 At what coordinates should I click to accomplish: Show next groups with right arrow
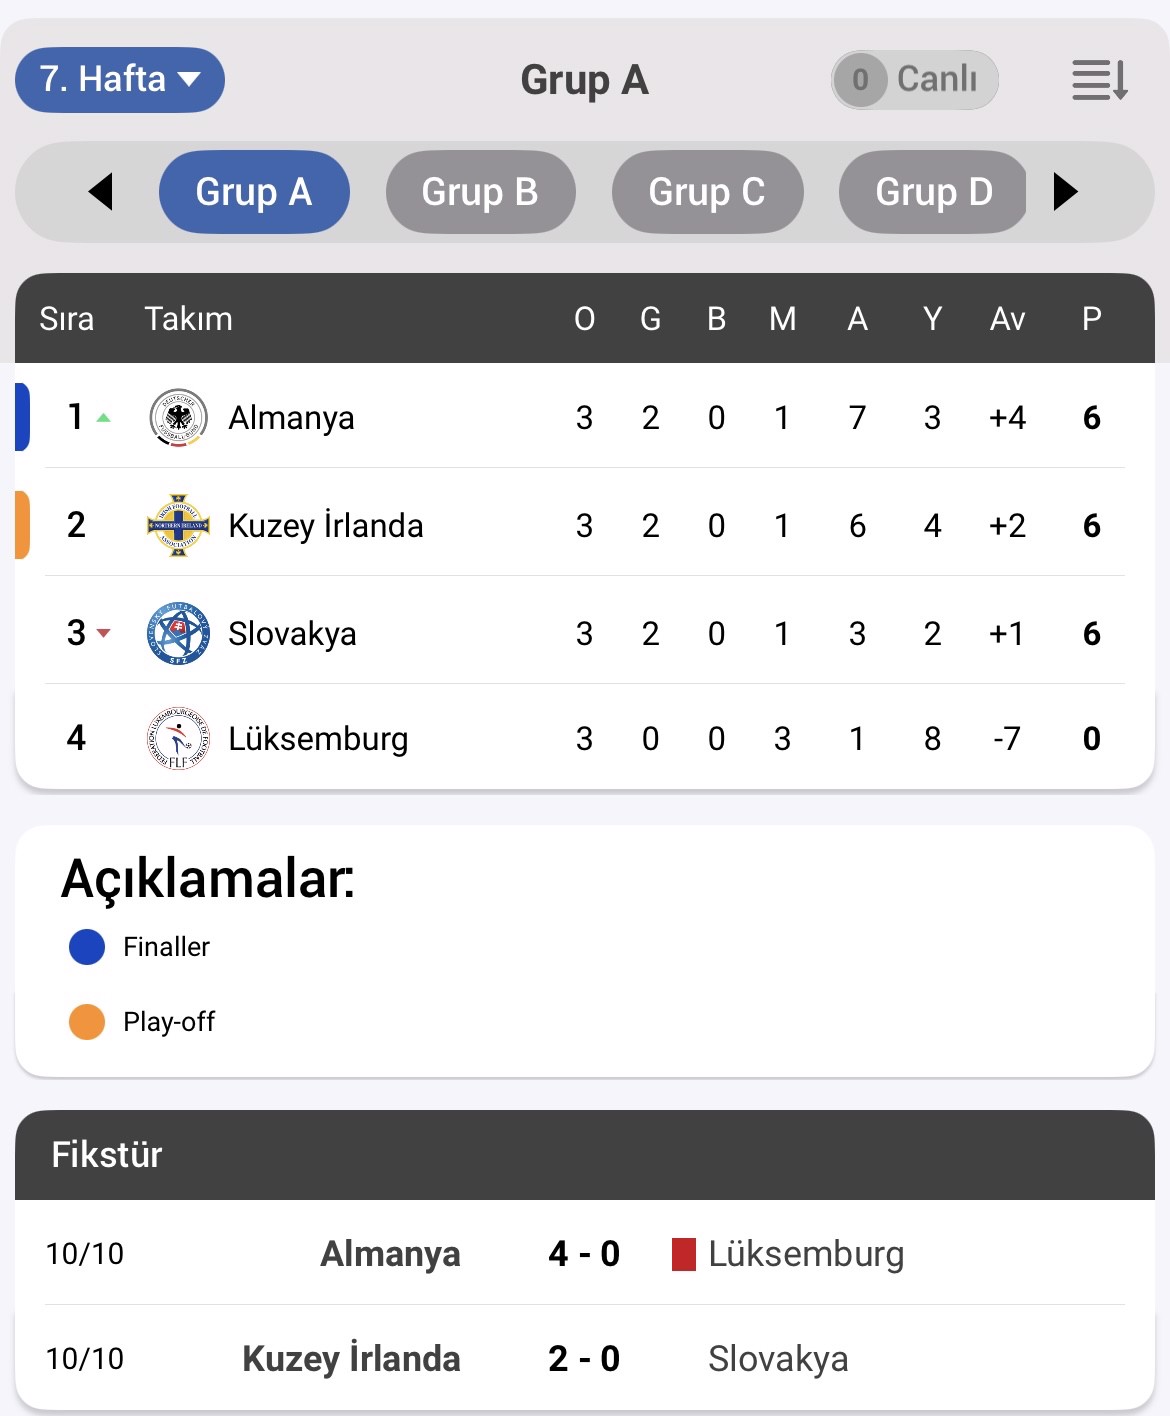click(x=1066, y=192)
